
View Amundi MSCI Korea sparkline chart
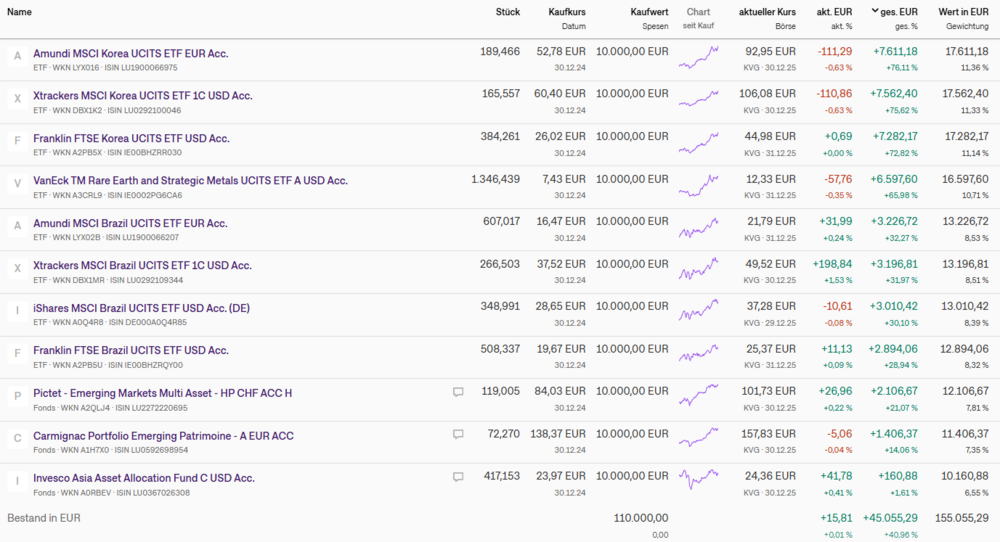pyautogui.click(x=698, y=58)
